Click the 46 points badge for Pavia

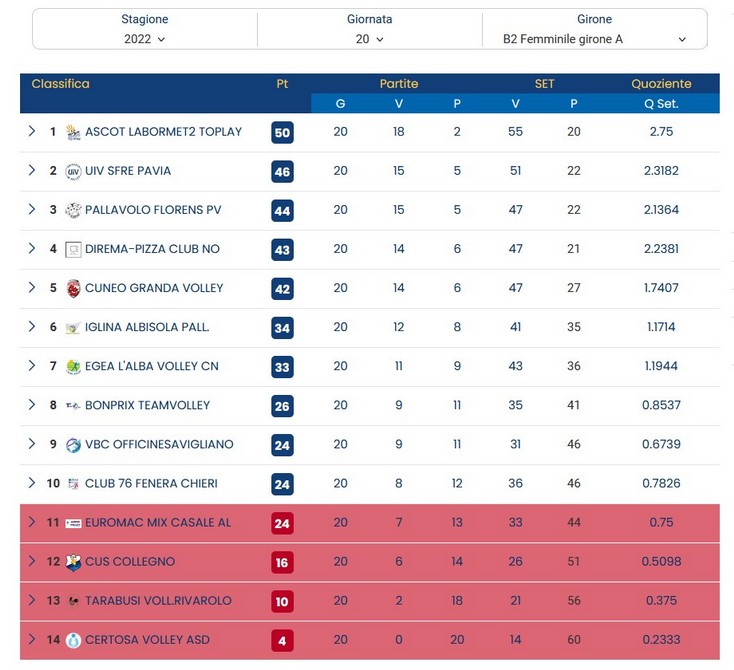(282, 172)
